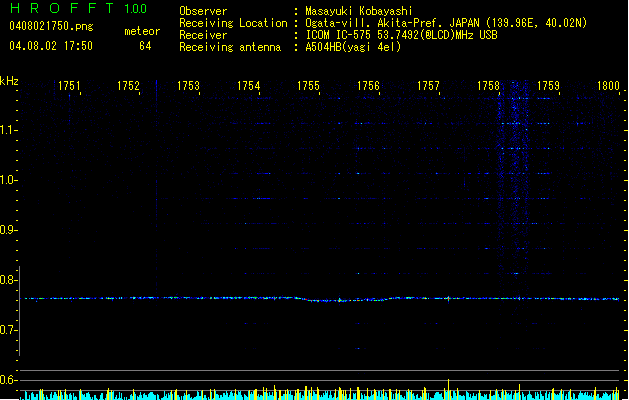Click the meteor count value 64
Image resolution: width=629 pixels, height=400 pixels.
pyautogui.click(x=145, y=46)
